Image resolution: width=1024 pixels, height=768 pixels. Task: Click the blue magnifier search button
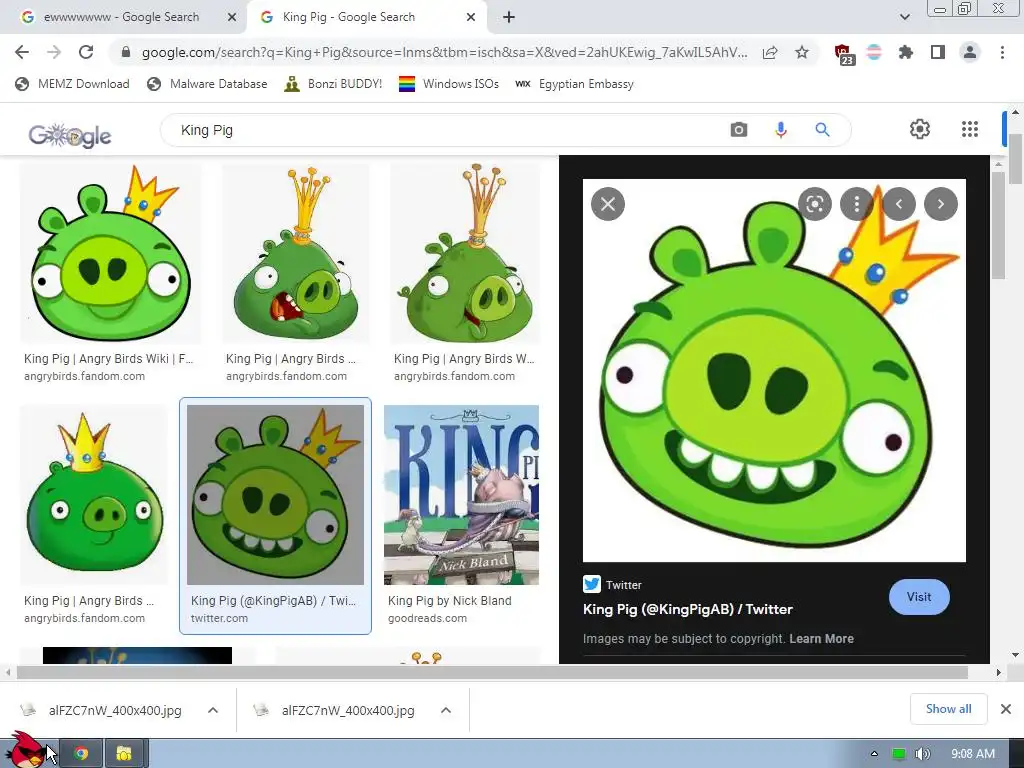tap(822, 130)
